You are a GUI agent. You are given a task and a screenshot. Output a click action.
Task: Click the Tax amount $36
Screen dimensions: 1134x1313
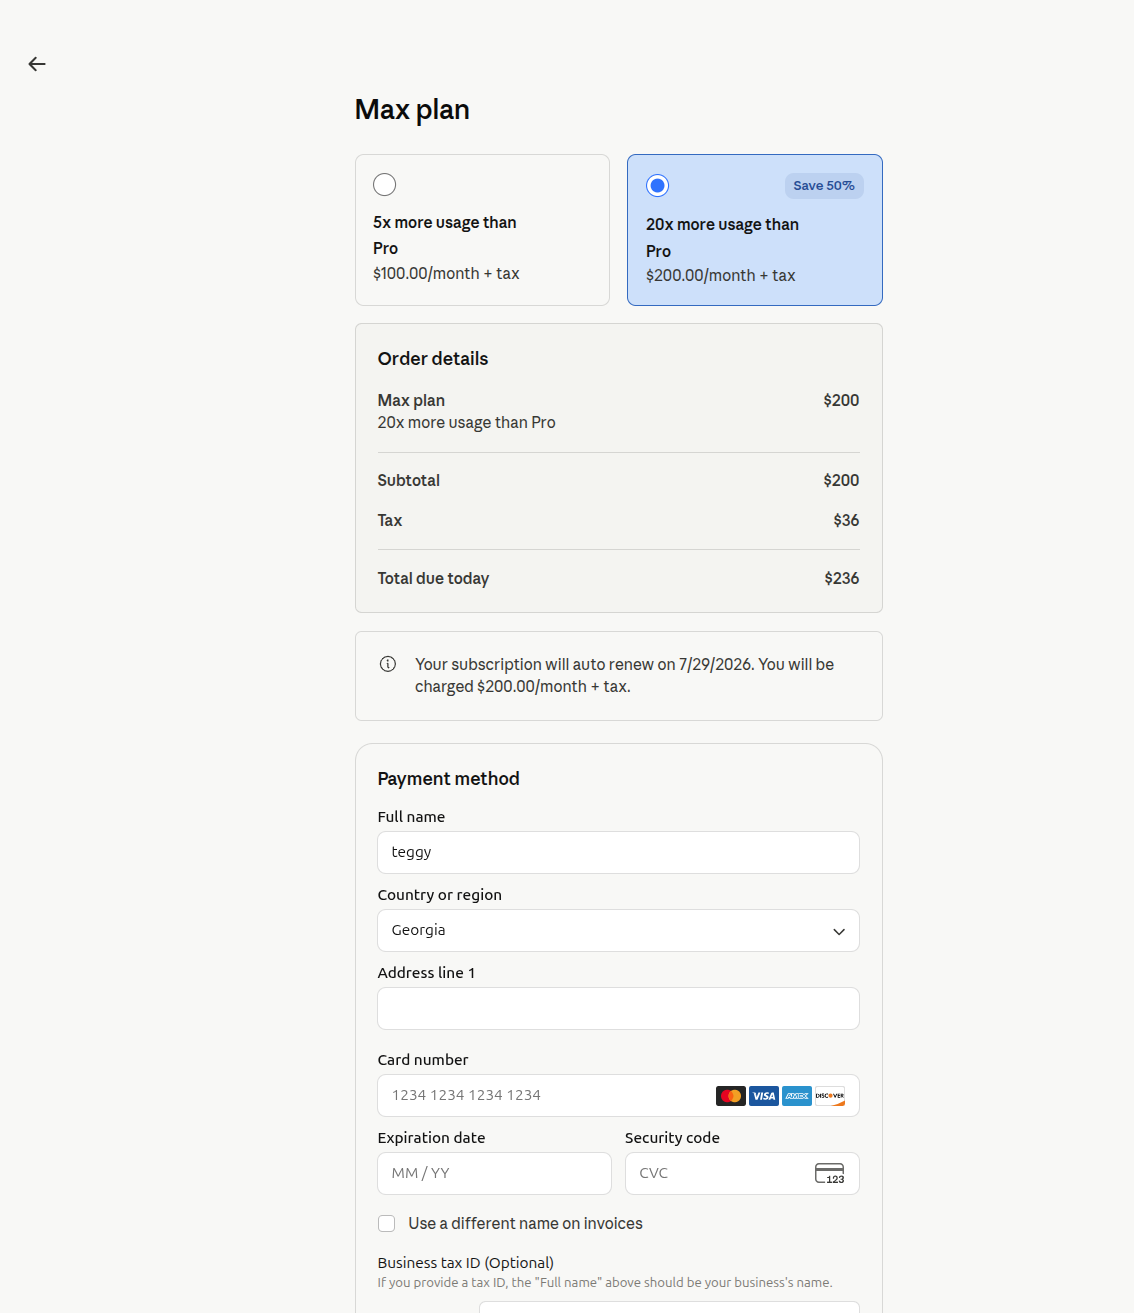846,520
